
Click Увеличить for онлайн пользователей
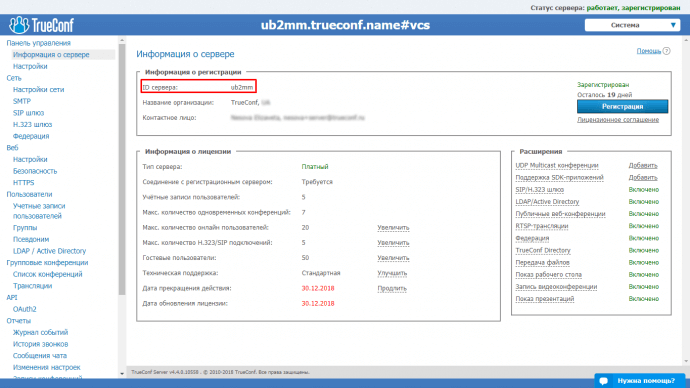pos(393,227)
